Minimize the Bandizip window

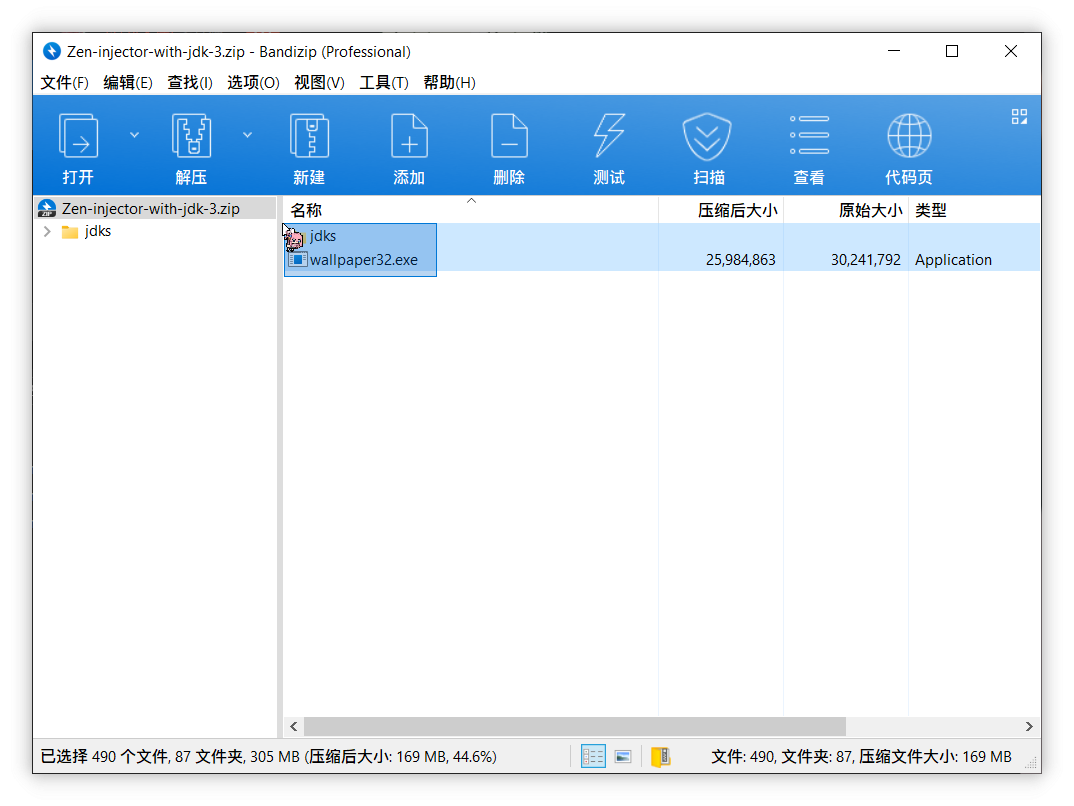pos(894,51)
